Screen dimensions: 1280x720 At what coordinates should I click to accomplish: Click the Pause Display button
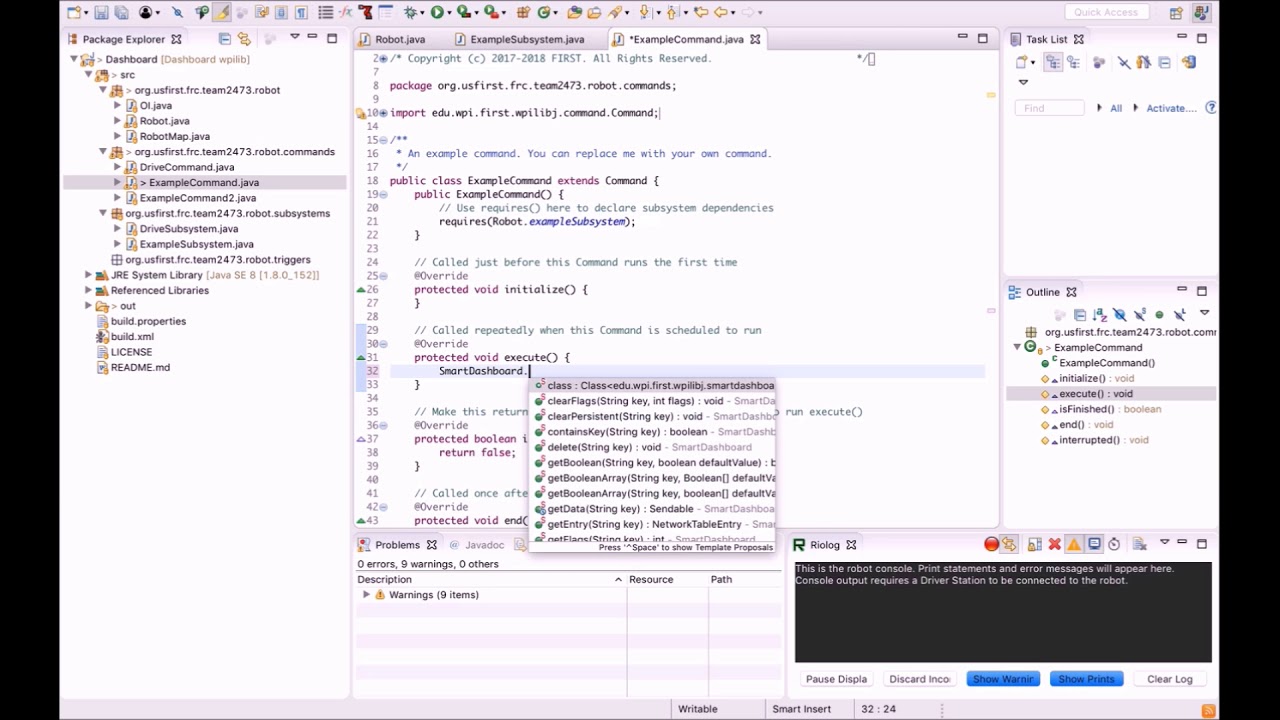pos(837,679)
